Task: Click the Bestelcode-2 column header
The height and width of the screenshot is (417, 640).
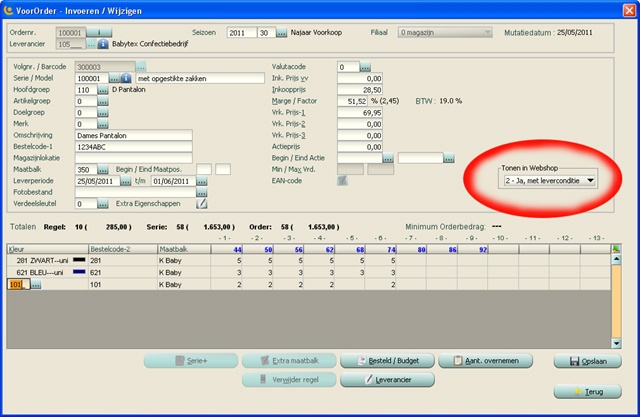Action: coord(123,249)
